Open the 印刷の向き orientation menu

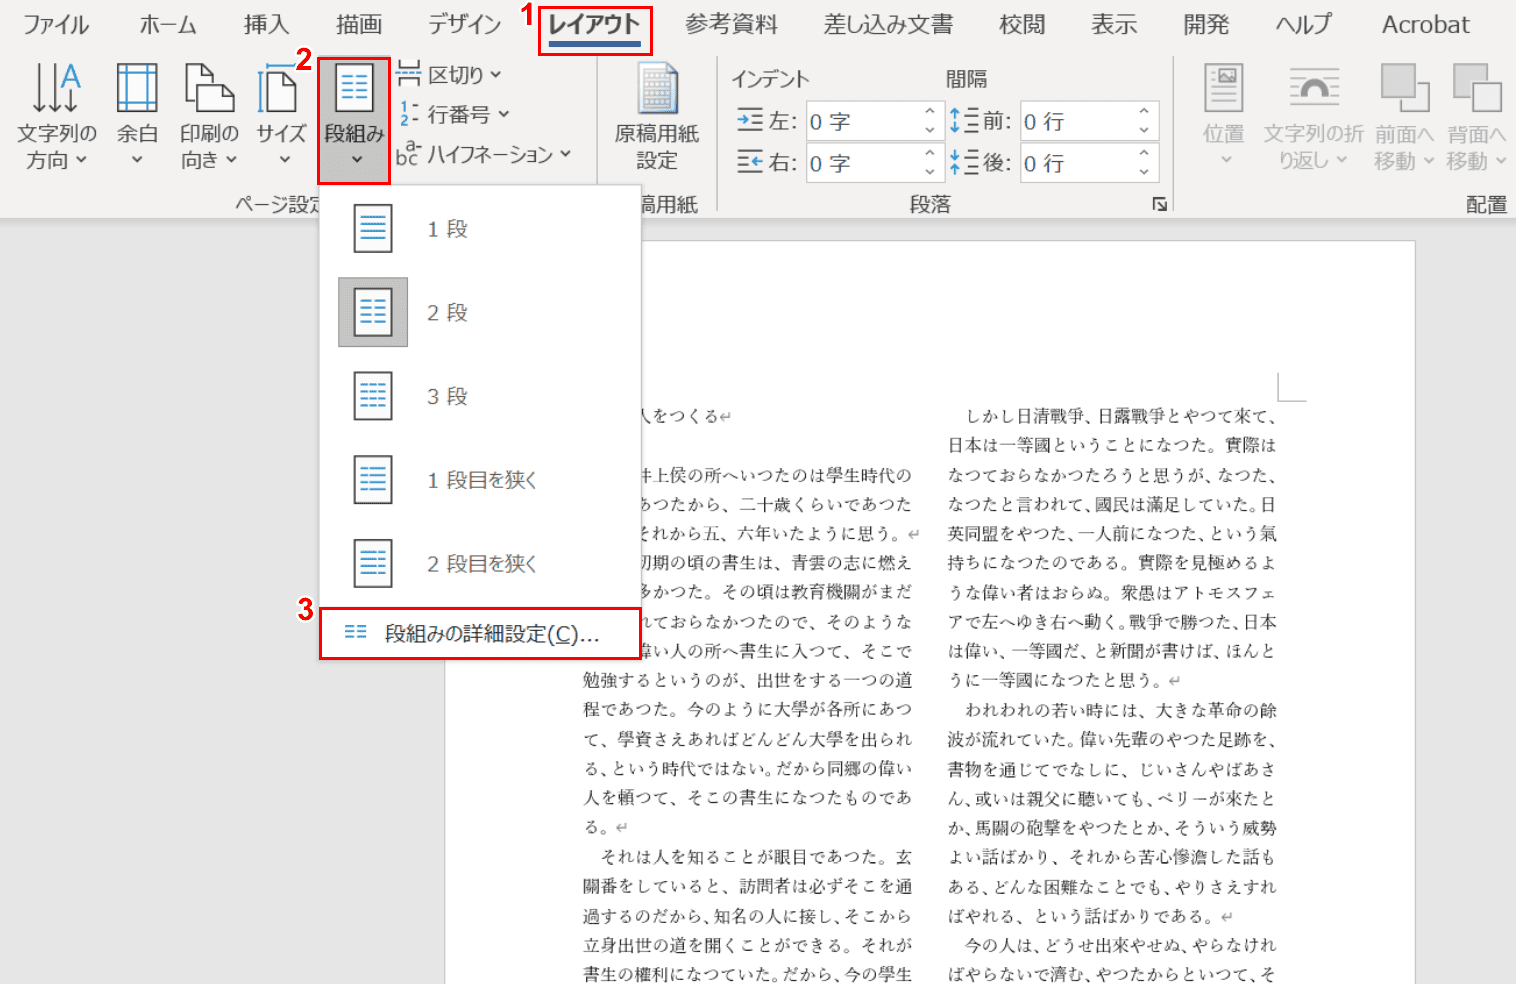click(x=209, y=116)
